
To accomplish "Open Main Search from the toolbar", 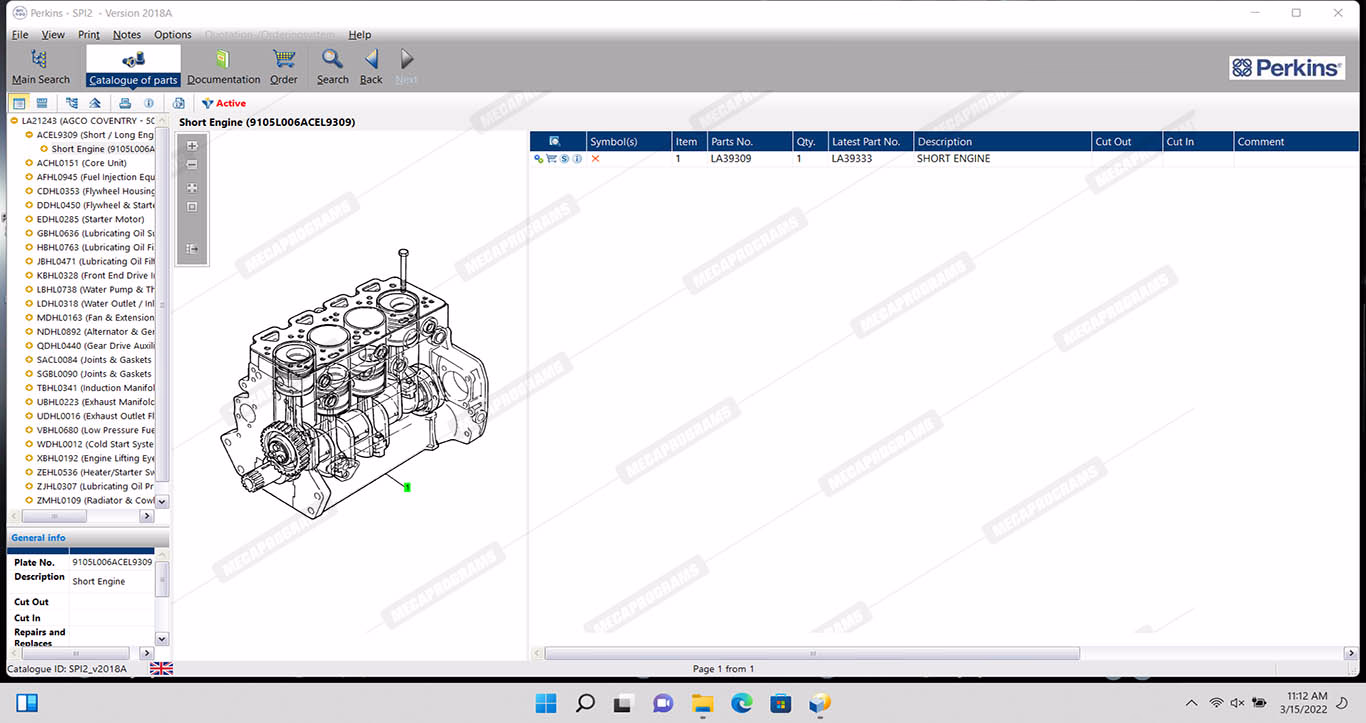I will [x=40, y=67].
